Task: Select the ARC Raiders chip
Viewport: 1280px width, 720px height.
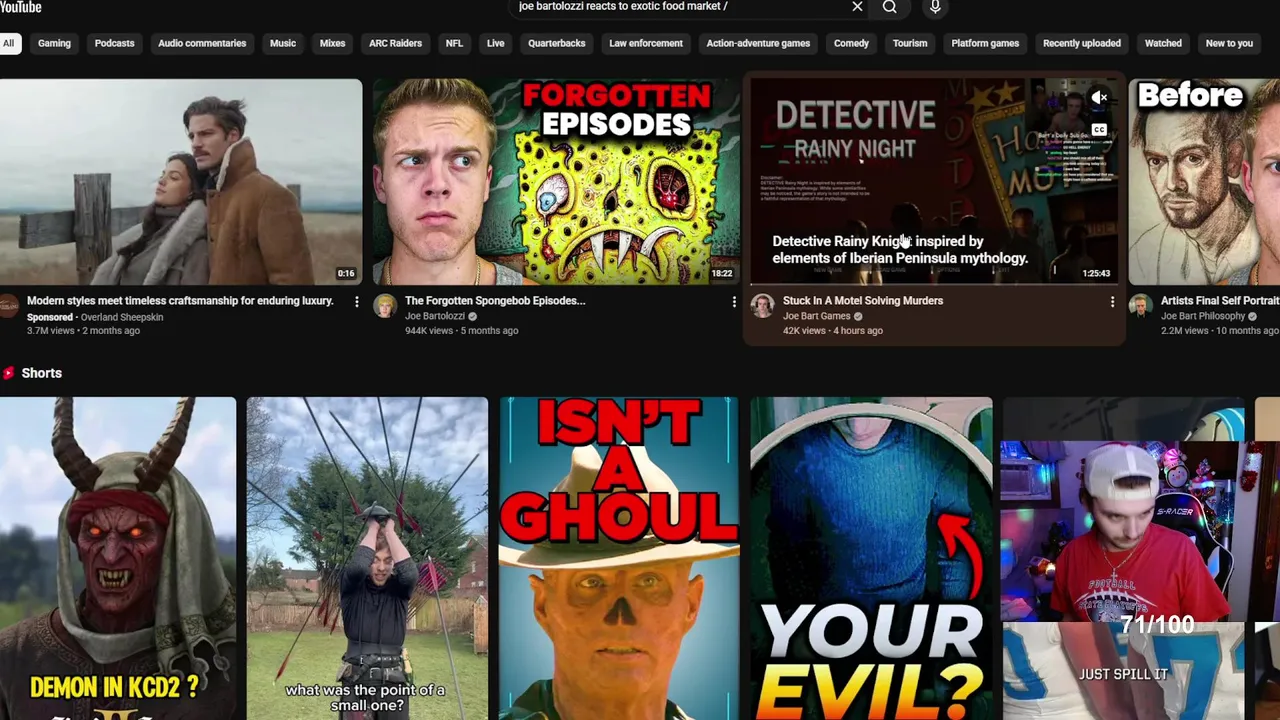Action: pyautogui.click(x=395, y=43)
